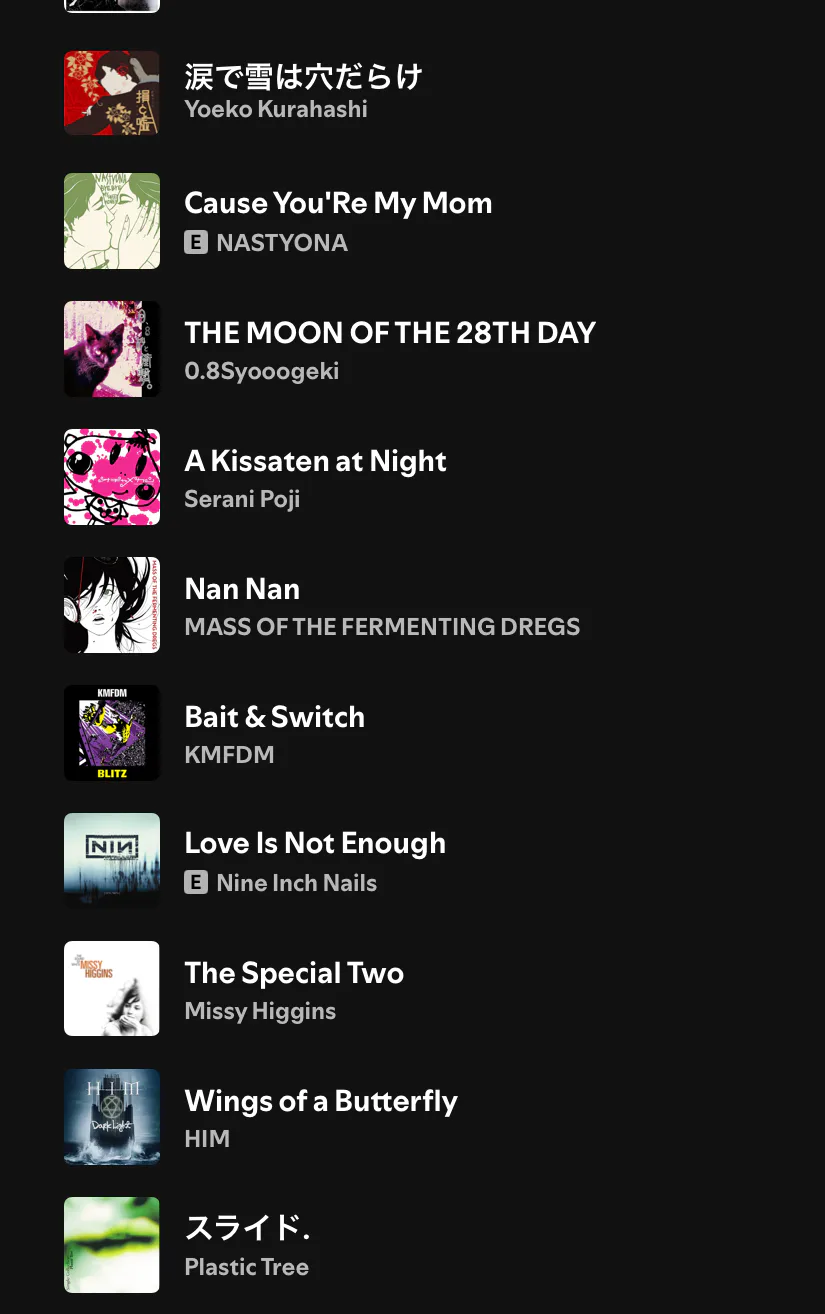
Task: Open artist MASS OF THE FERMENTING DREGS
Action: tap(382, 627)
